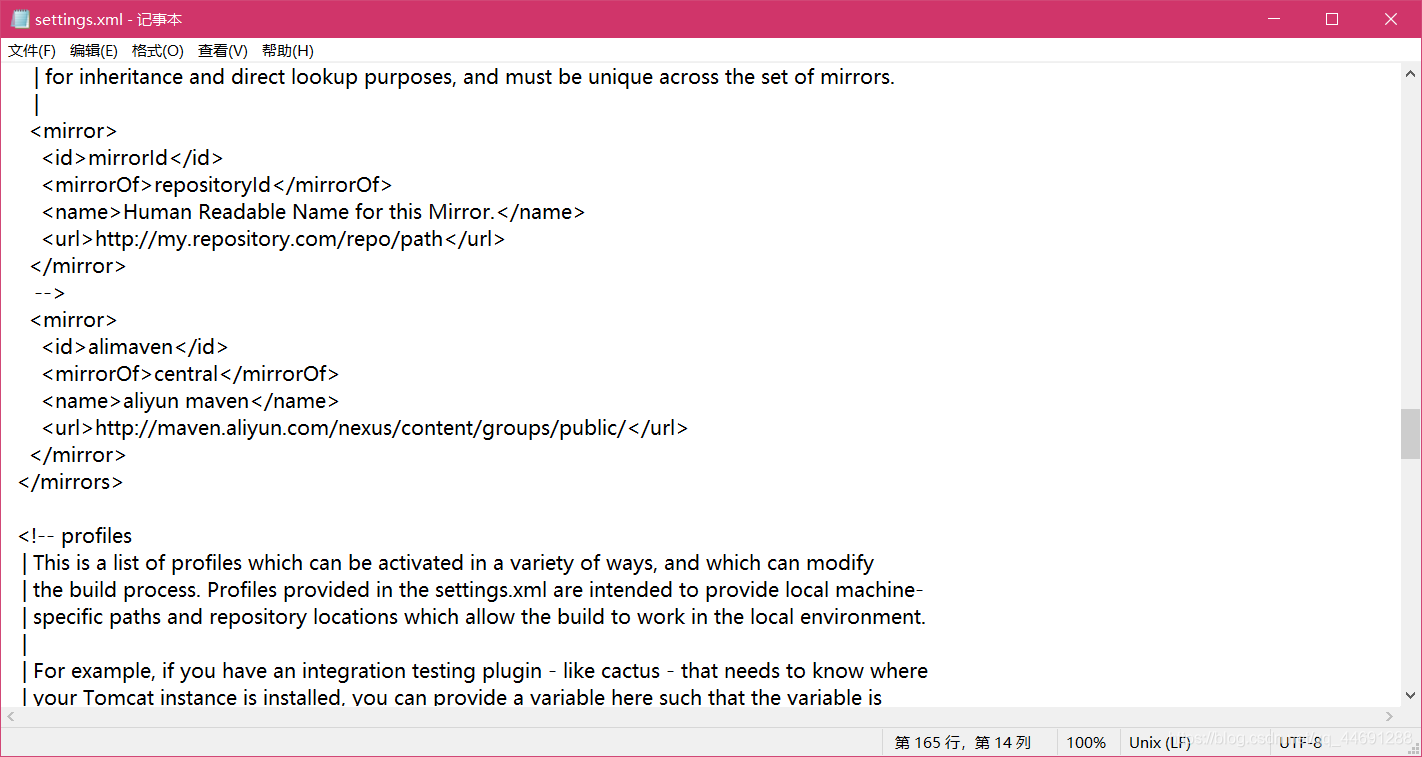Screen dimensions: 1422x757
Task: Click the vertical scrollbar down arrow
Action: click(1410, 695)
